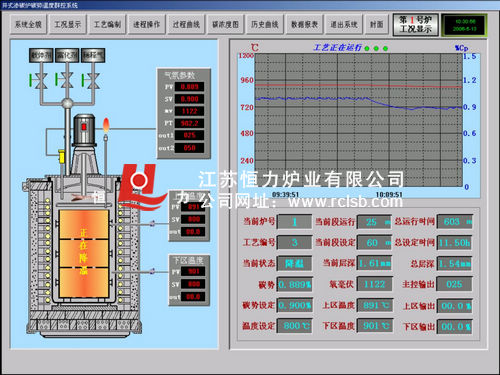
Task: Click the exhaust flame icon
Action: click(106, 125)
